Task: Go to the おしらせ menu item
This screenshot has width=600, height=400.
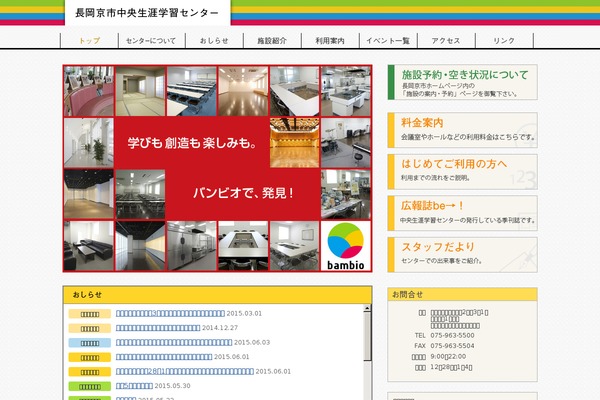Action: coord(214,41)
